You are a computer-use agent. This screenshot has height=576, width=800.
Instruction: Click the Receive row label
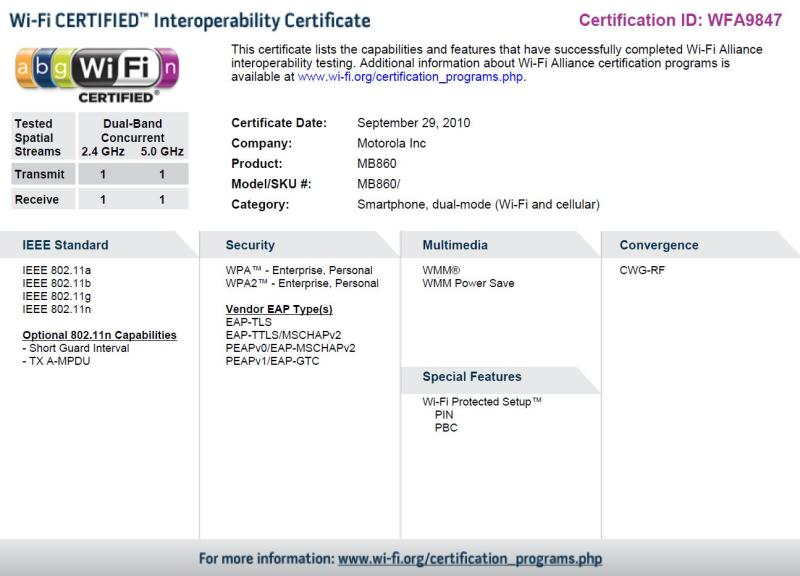click(37, 200)
